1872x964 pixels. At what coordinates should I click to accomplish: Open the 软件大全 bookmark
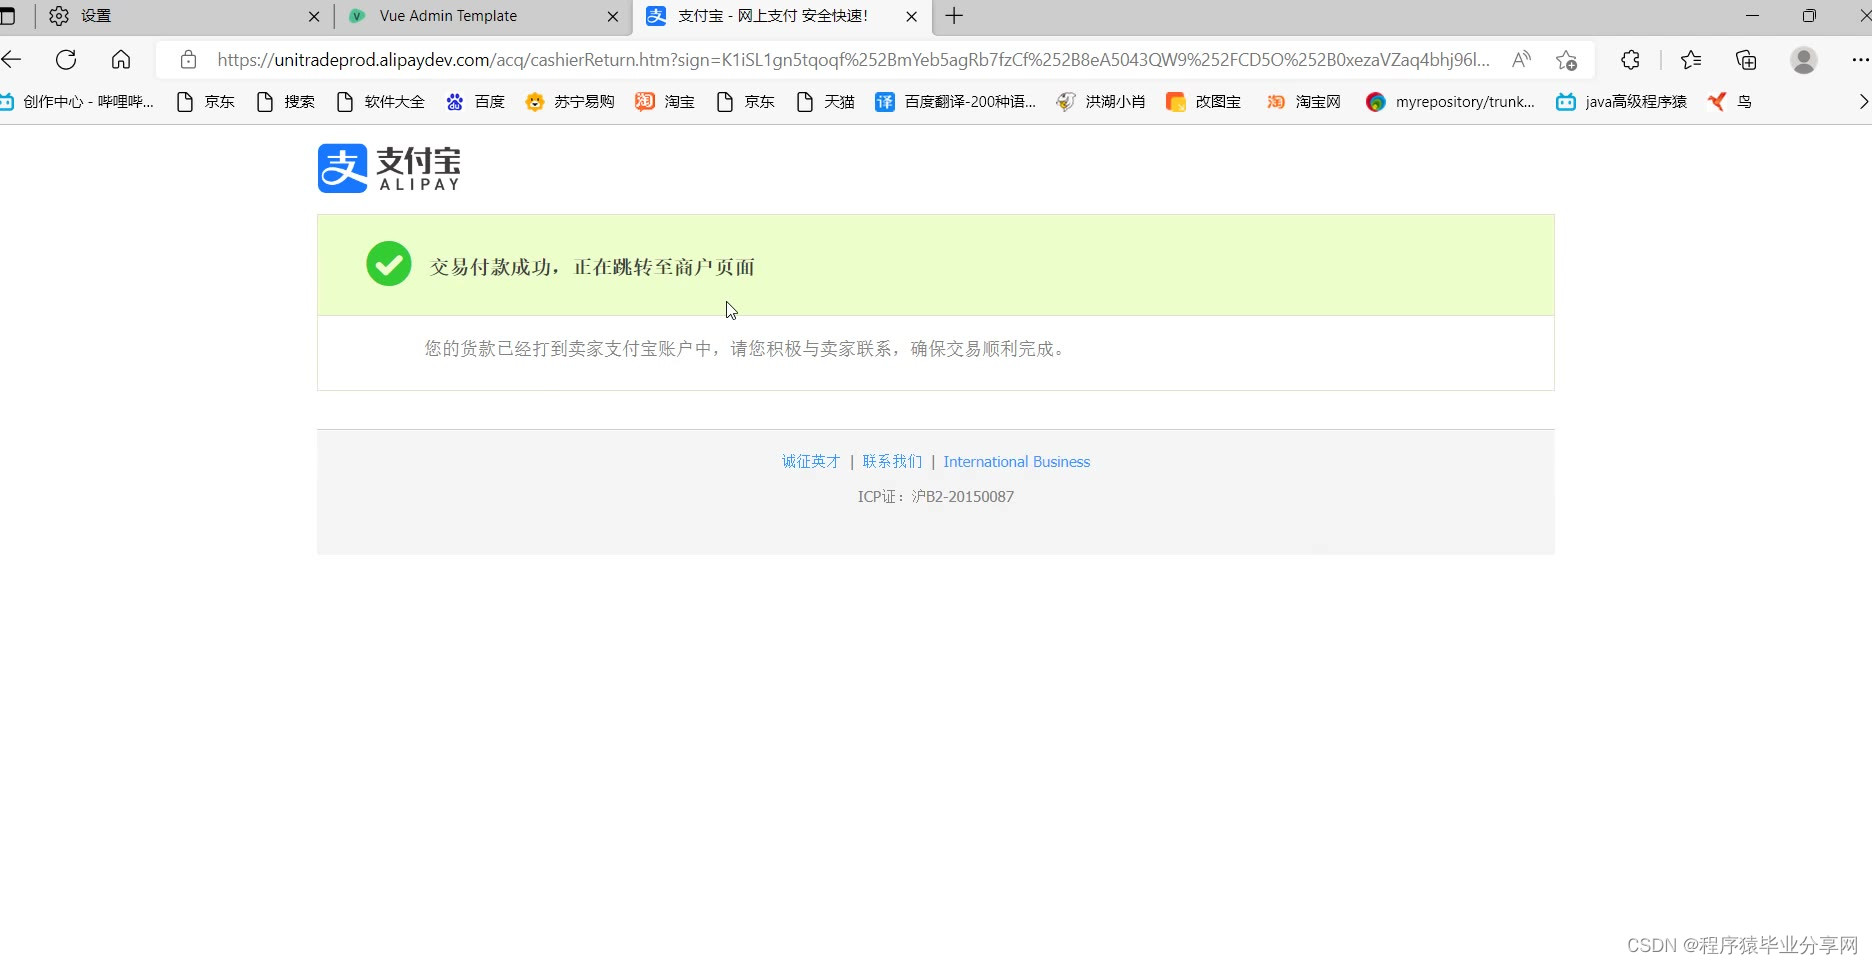pos(380,101)
